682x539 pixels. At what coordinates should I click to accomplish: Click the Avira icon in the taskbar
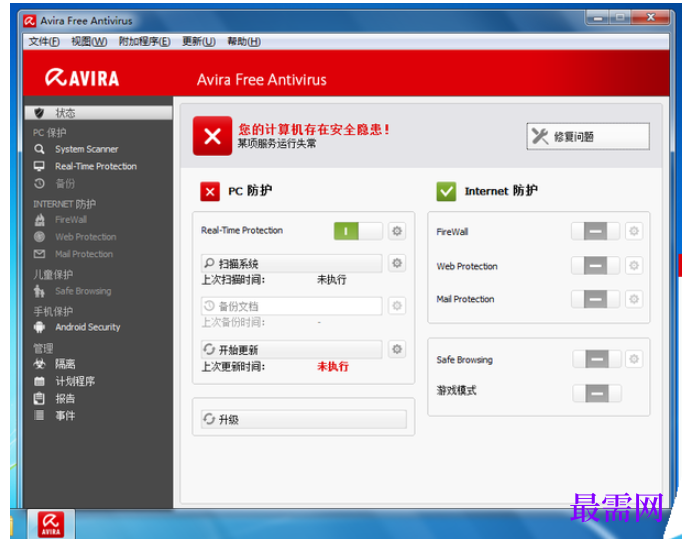click(x=51, y=524)
